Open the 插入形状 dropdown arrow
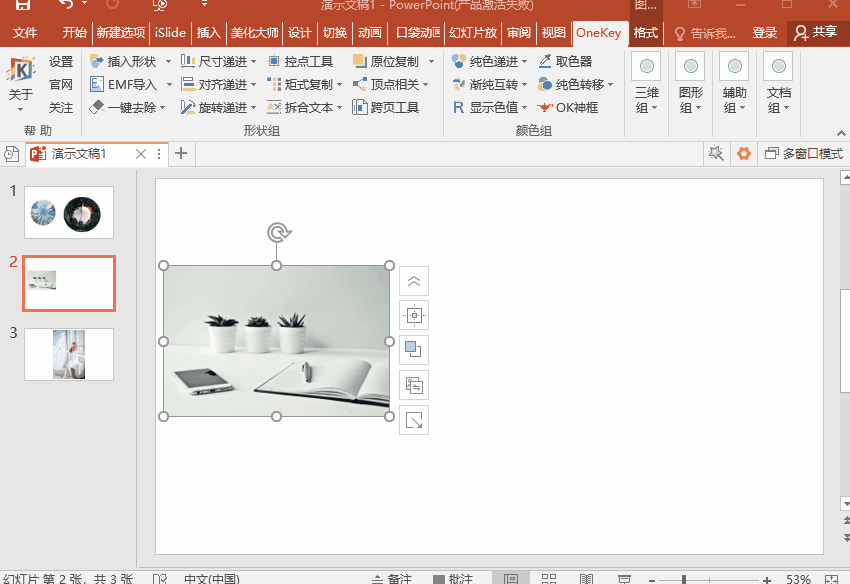The height and width of the screenshot is (584, 850). (168, 62)
